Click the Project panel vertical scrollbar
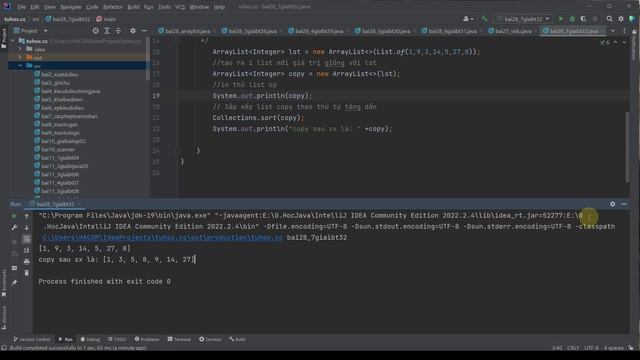The height and width of the screenshot is (360, 640). (x=148, y=59)
